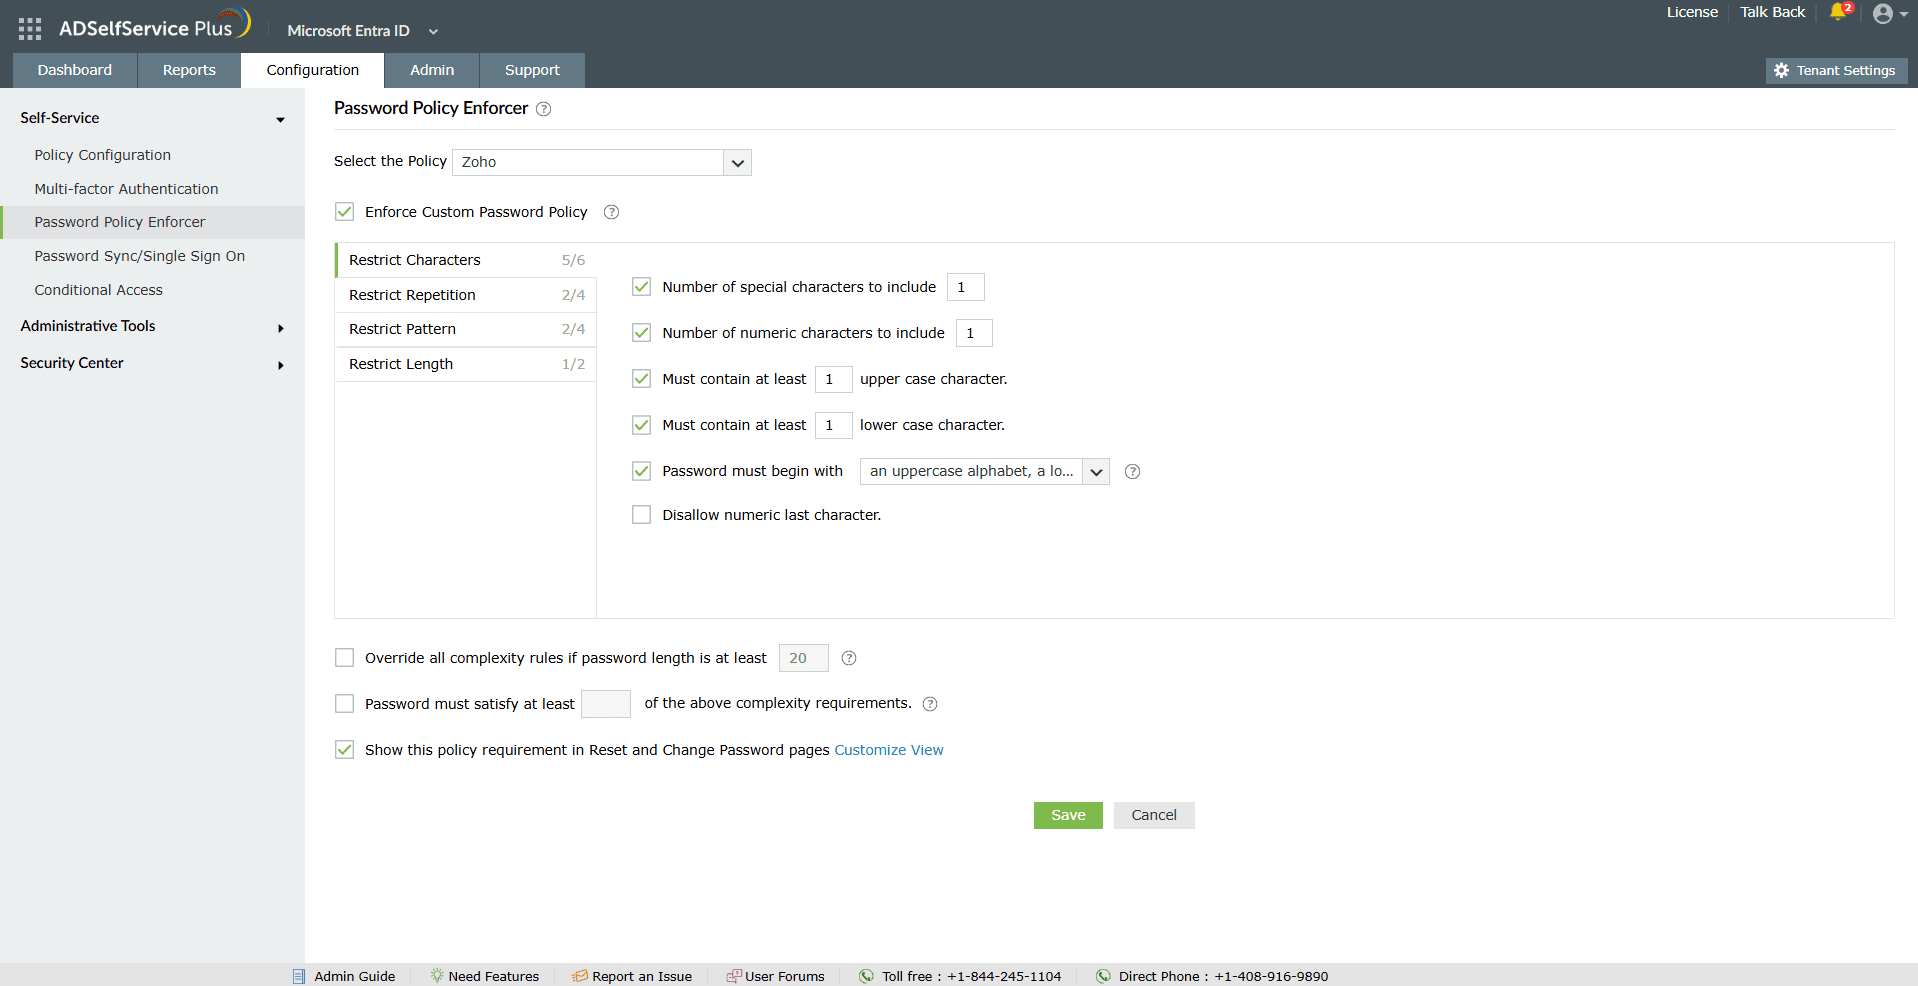Viewport: 1918px width, 986px height.
Task: Click help icon beside Override complexity rules
Action: pyautogui.click(x=849, y=658)
